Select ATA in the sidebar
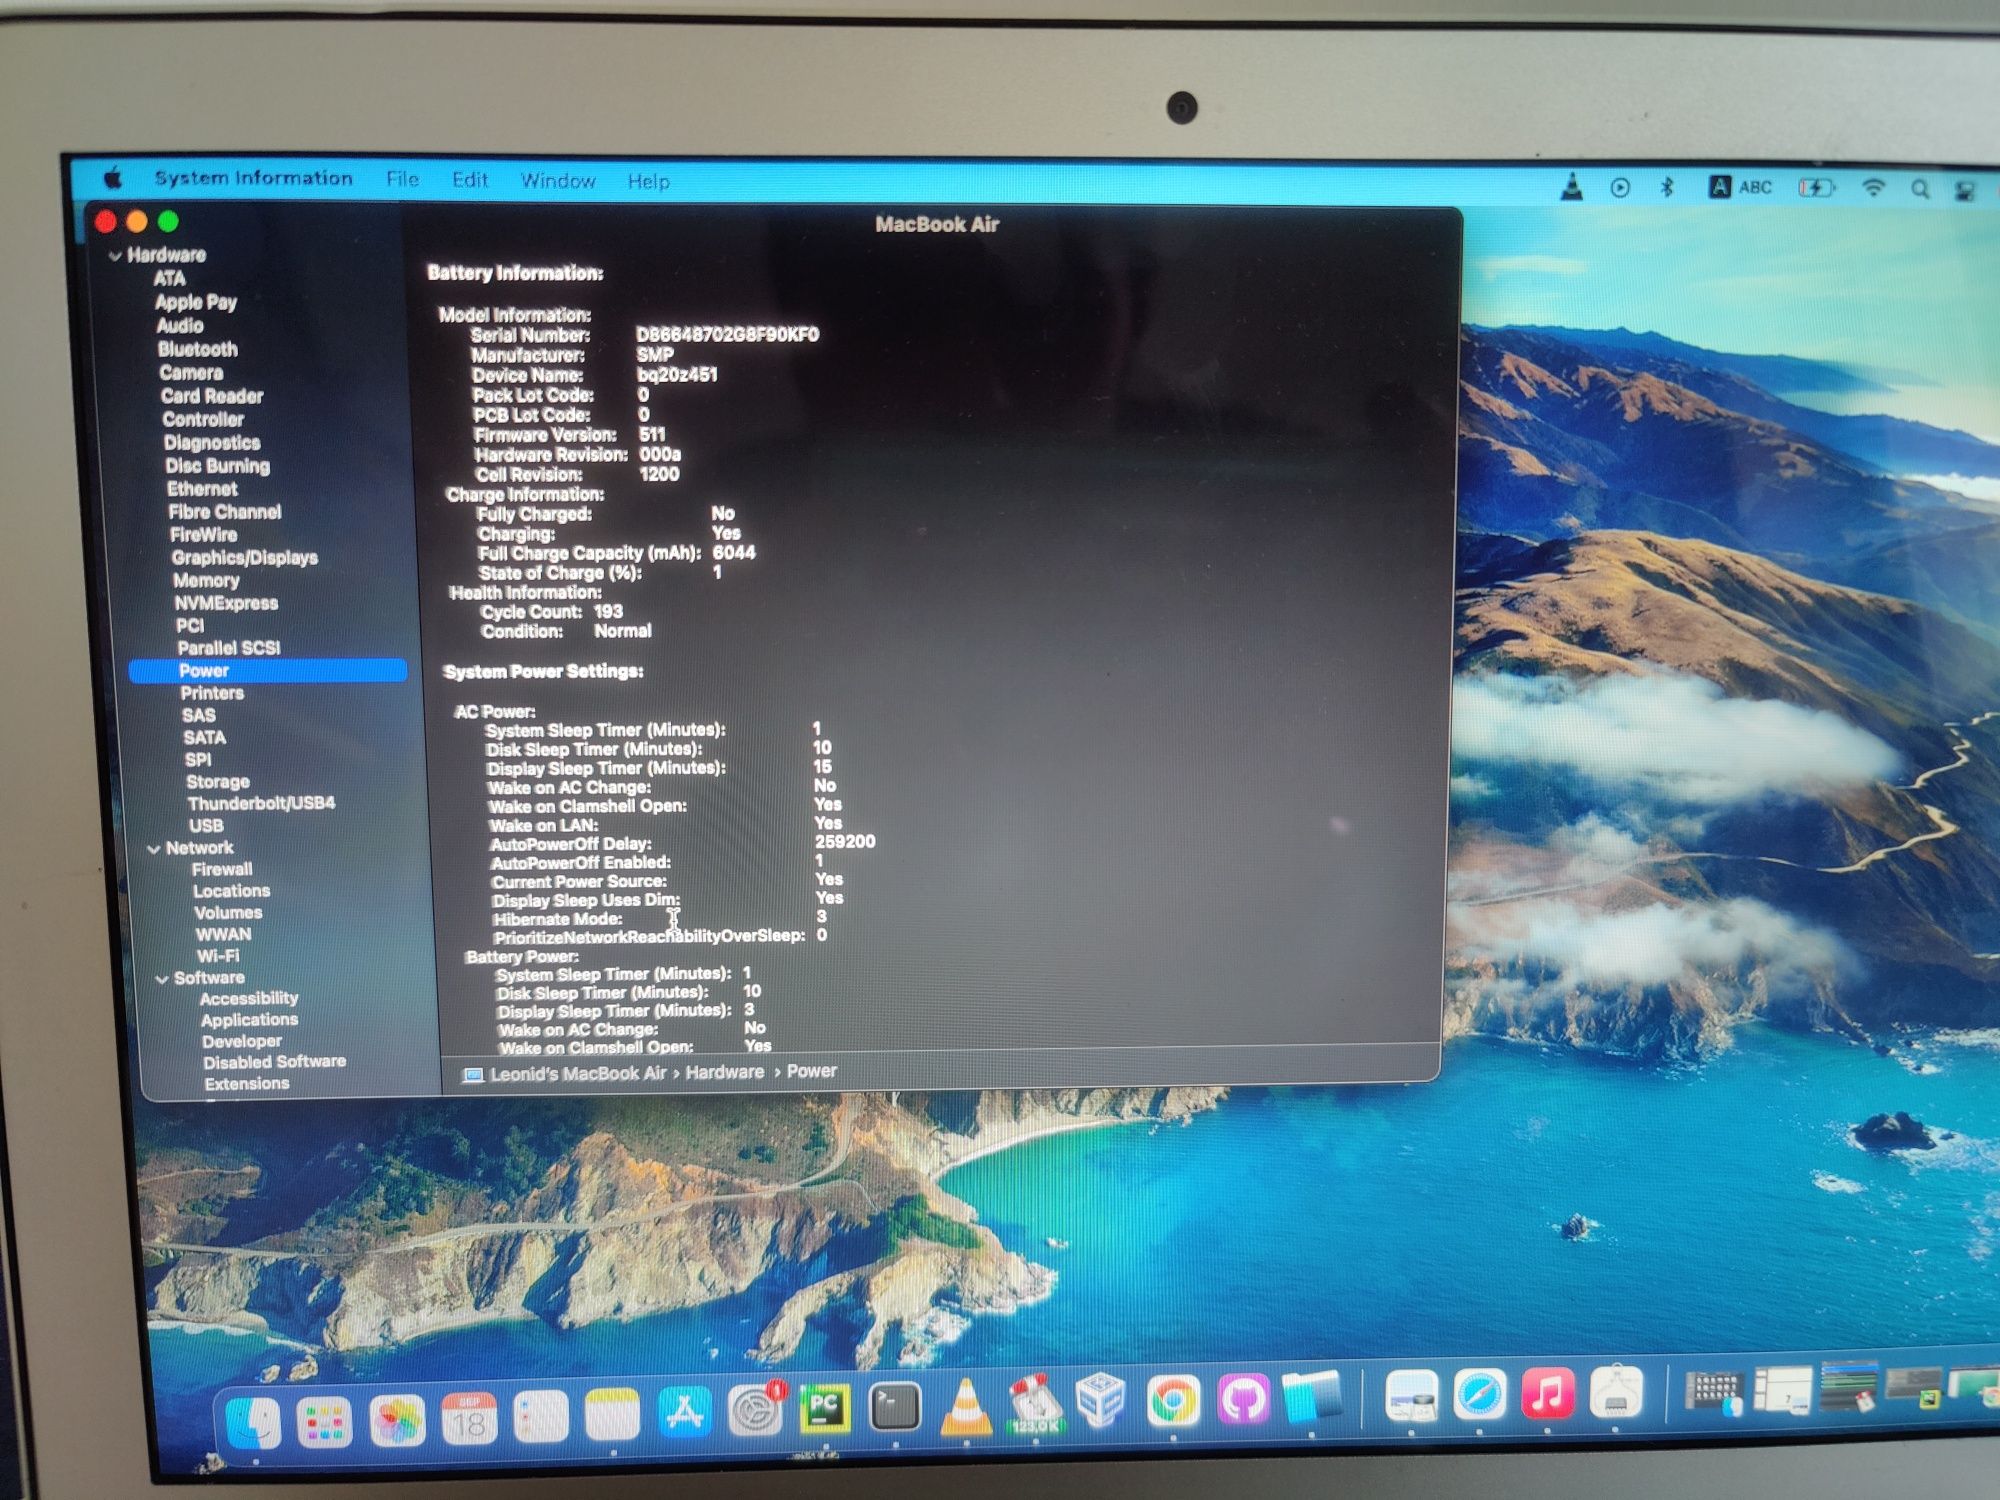Viewport: 2000px width, 1500px height. [x=169, y=278]
